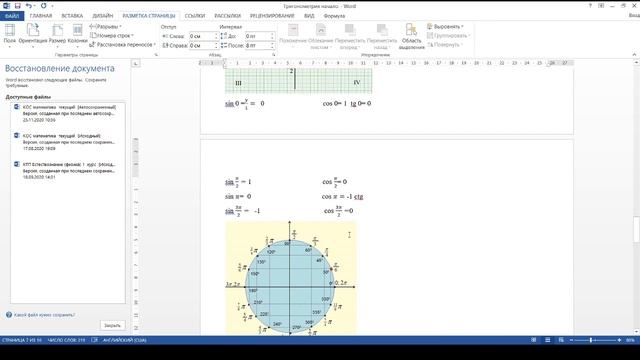
Task: Expand the Номера строк (Line numbers) dropdown
Action: pos(111,36)
